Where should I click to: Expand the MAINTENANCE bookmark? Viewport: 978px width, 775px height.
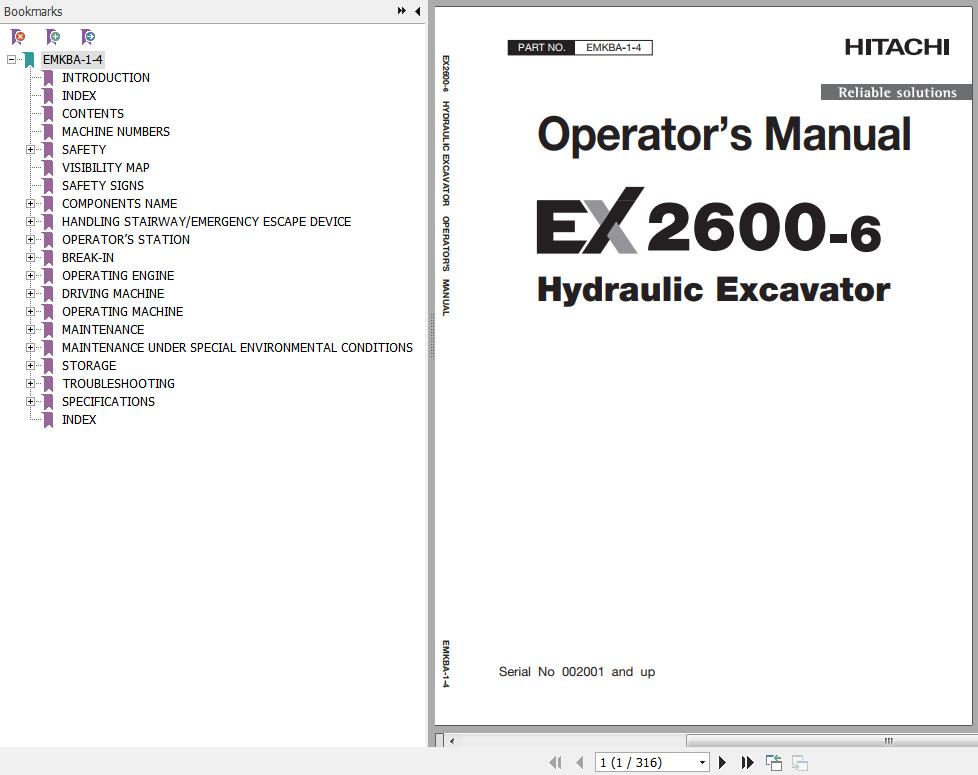(30, 330)
